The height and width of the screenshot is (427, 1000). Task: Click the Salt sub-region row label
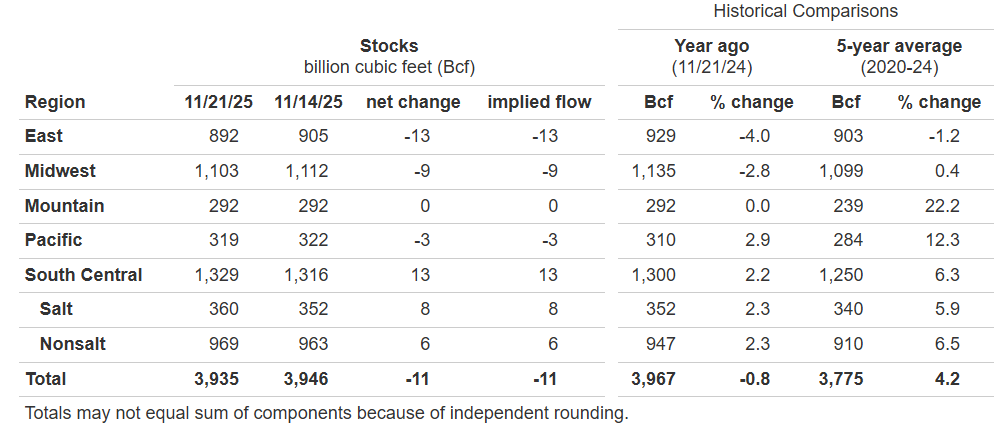[57, 310]
